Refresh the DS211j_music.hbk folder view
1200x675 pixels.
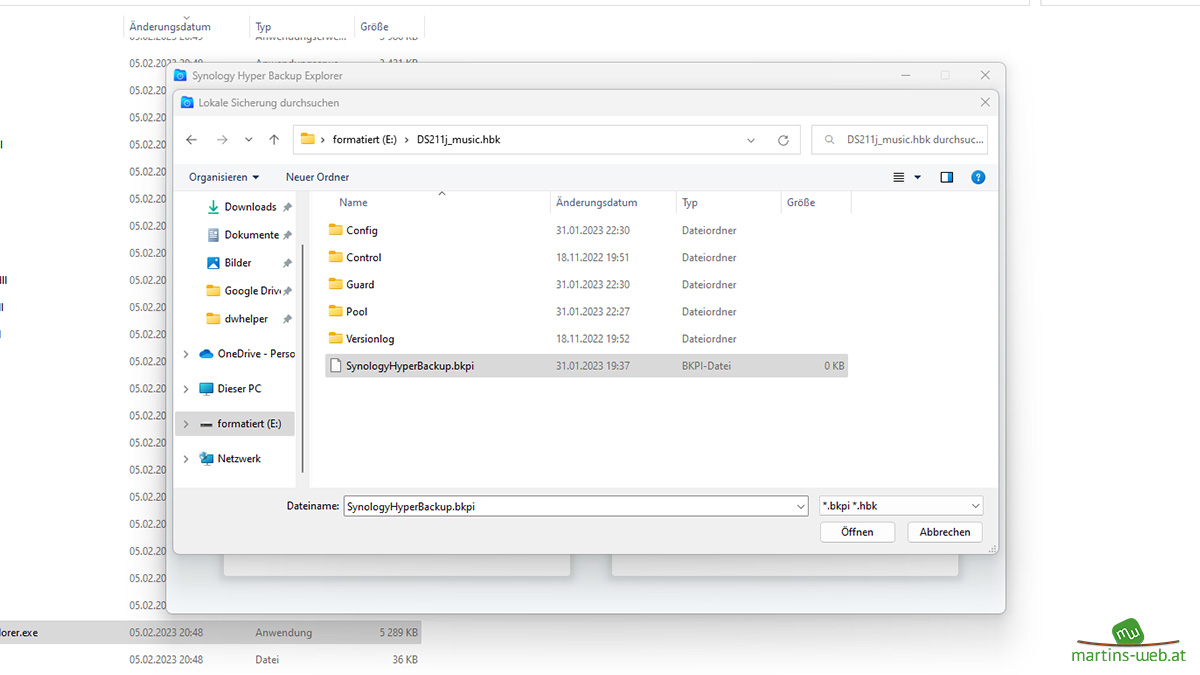click(x=783, y=140)
